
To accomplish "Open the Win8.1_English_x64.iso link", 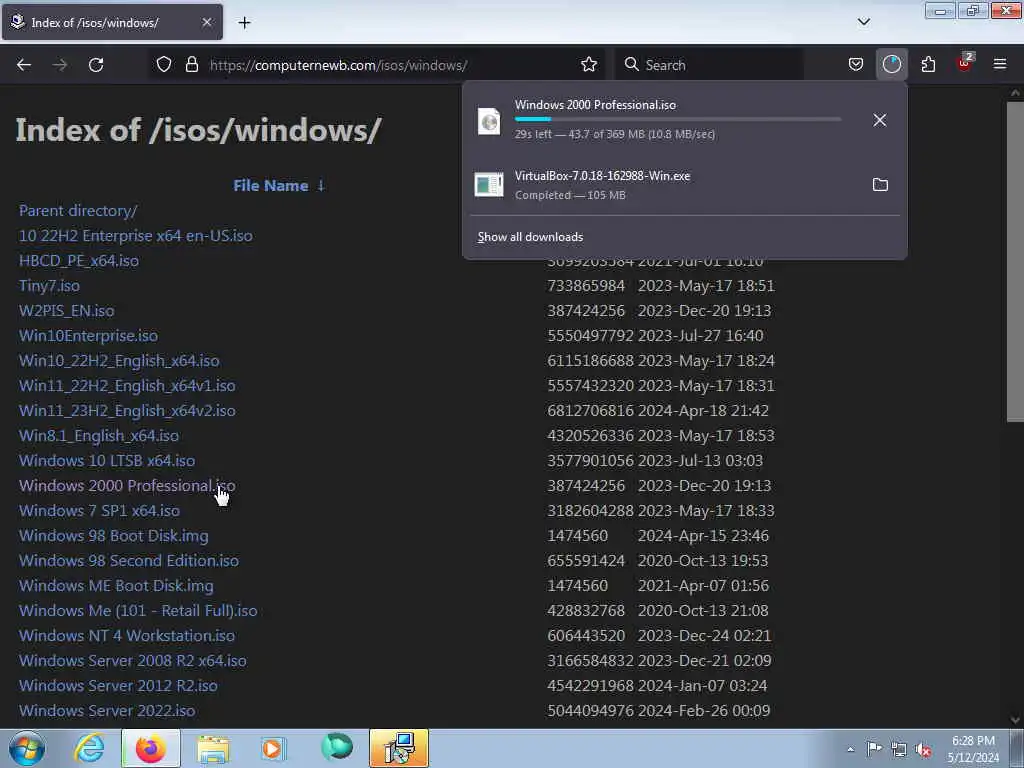I will click(x=99, y=436).
